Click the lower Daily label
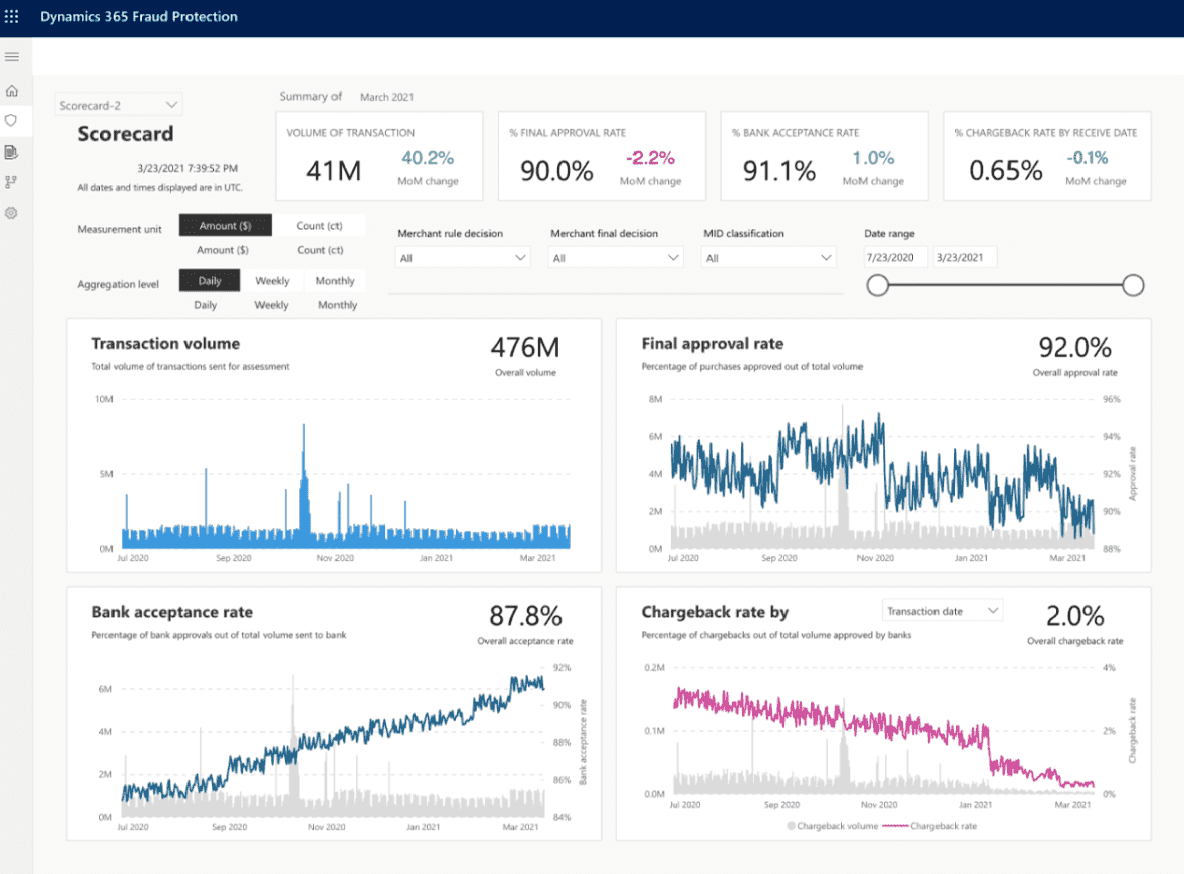The height and width of the screenshot is (874, 1184). point(205,305)
